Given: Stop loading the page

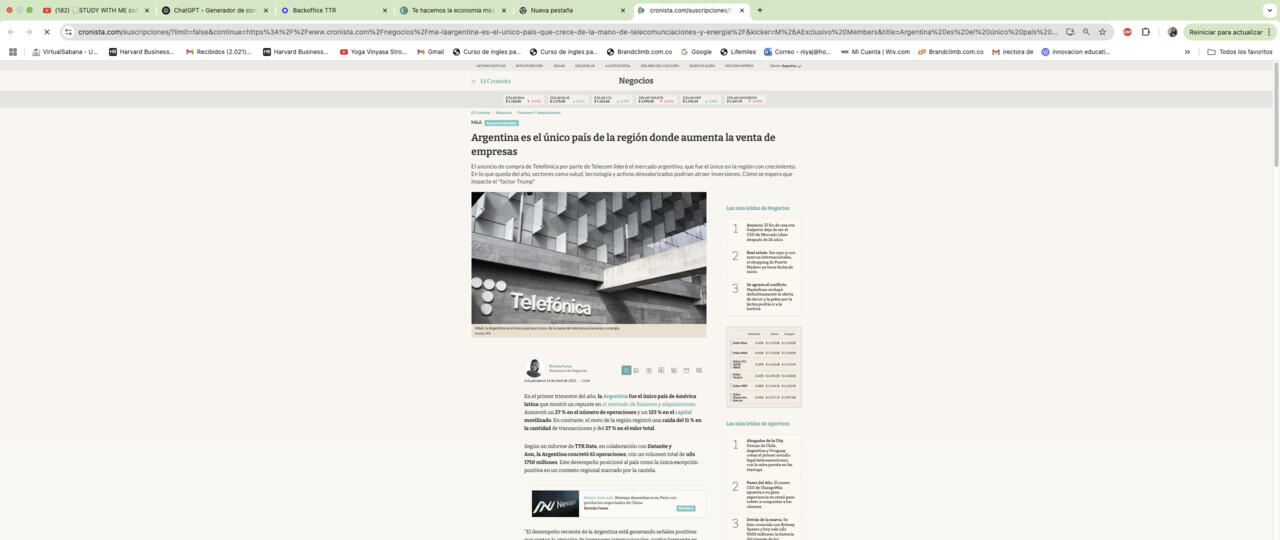Looking at the screenshot, I should click(46, 32).
